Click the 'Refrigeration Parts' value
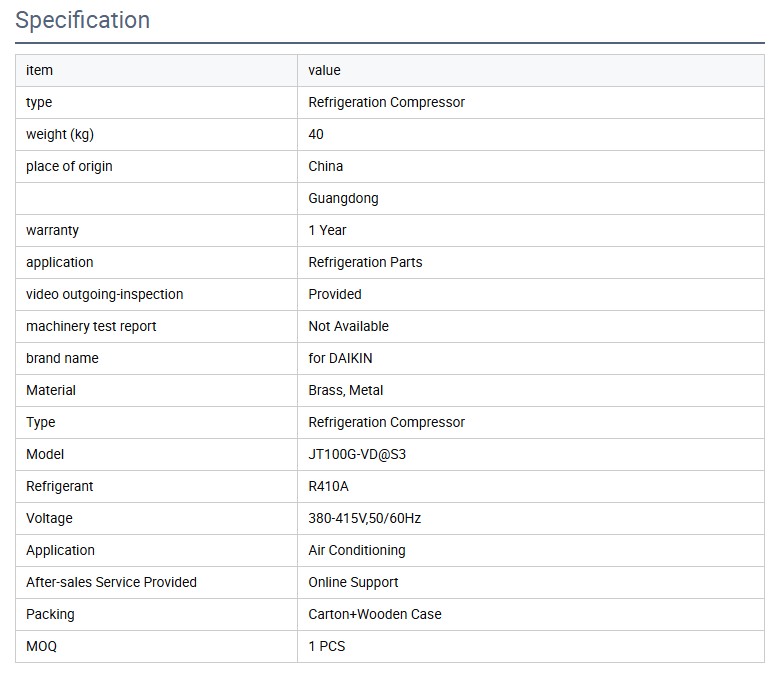The height and width of the screenshot is (673, 775). (365, 262)
